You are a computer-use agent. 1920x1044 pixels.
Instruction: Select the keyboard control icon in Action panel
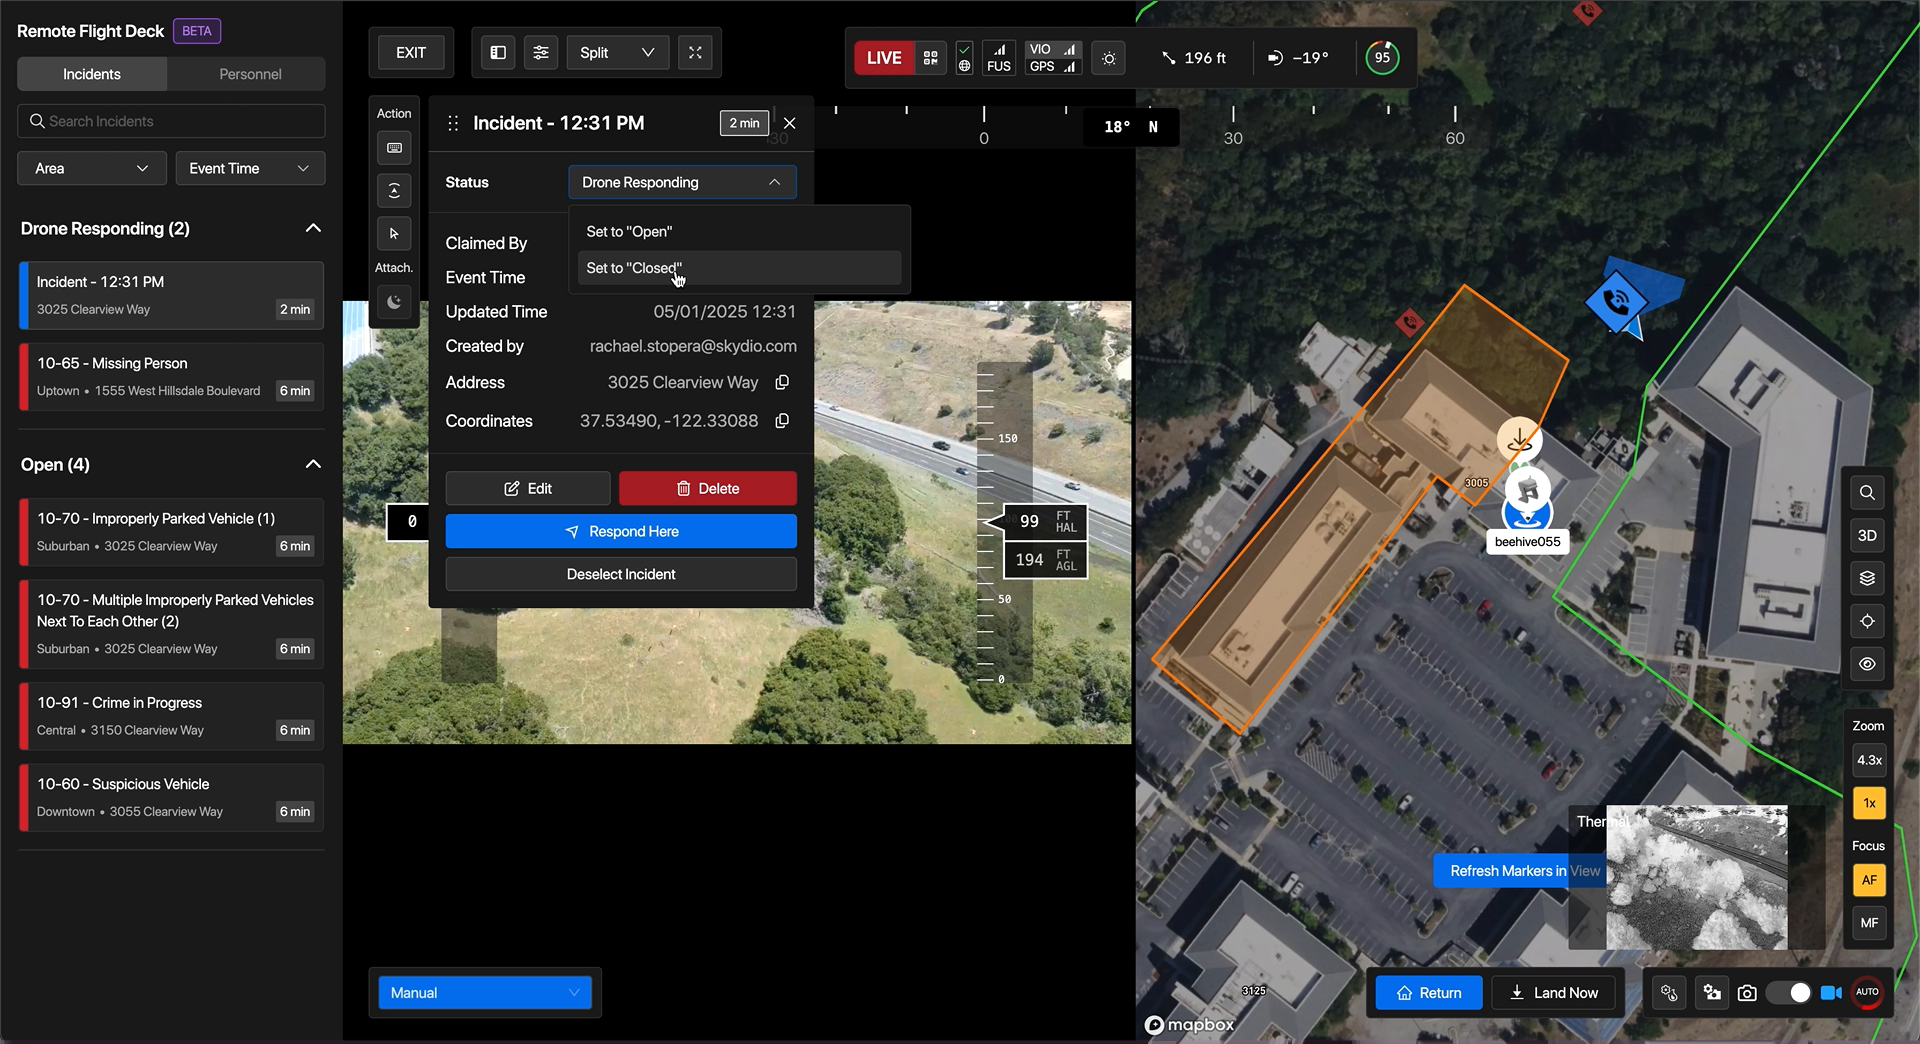[x=394, y=148]
